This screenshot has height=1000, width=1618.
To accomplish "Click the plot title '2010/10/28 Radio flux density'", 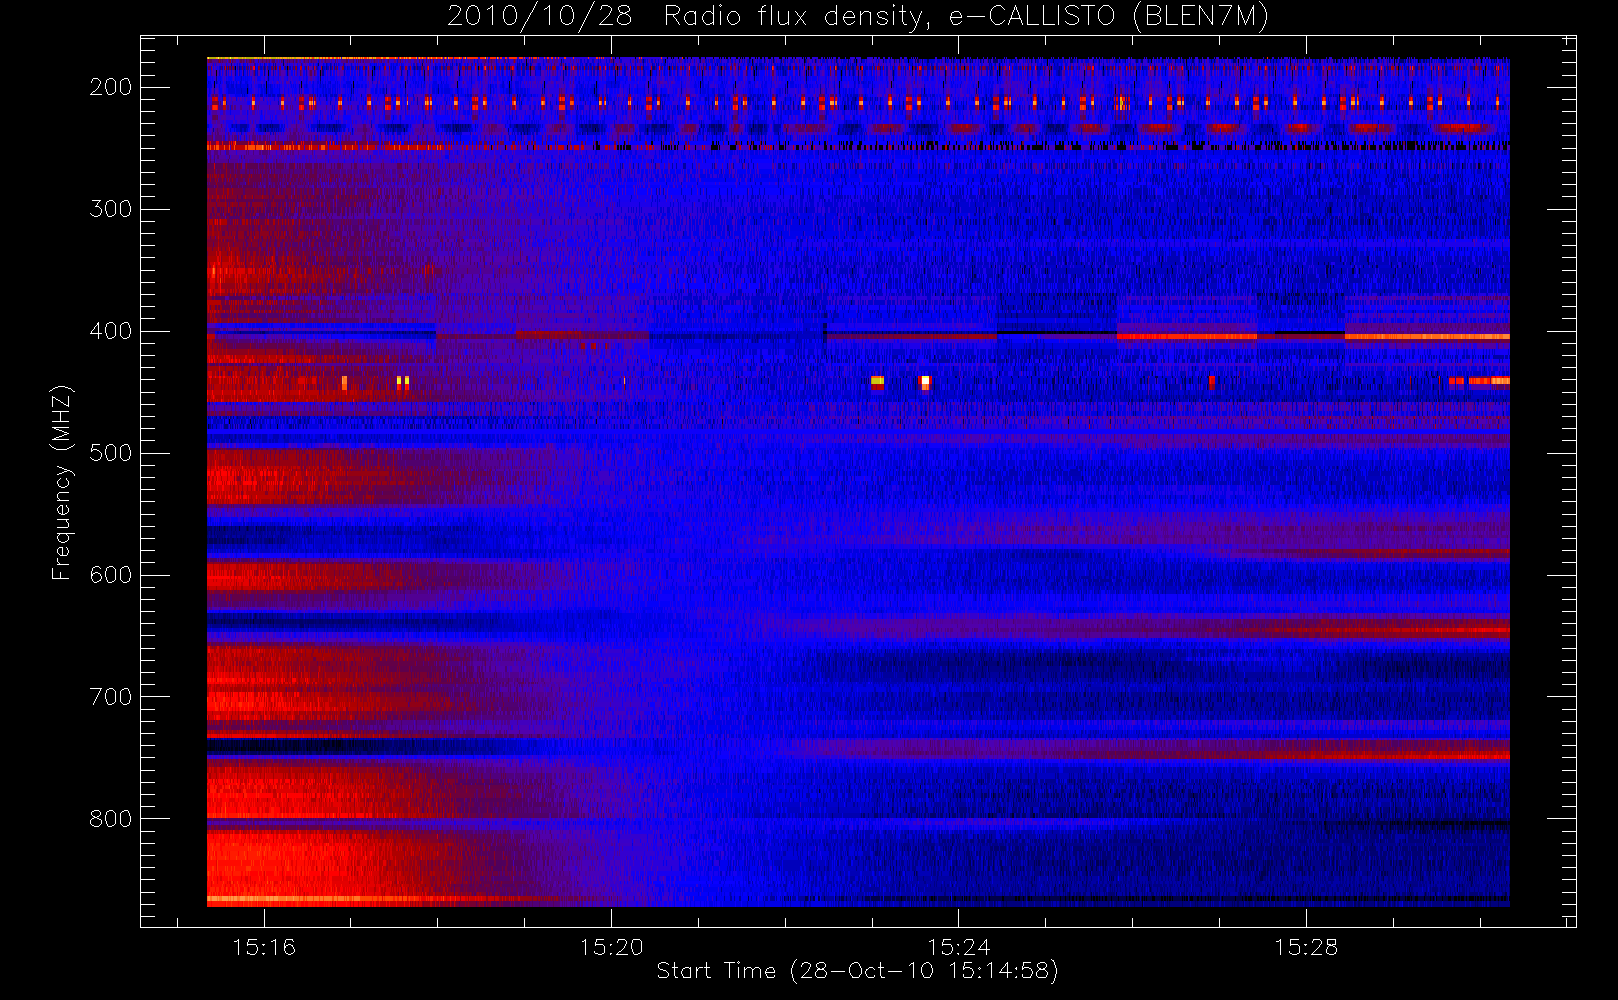I will (x=858, y=17).
